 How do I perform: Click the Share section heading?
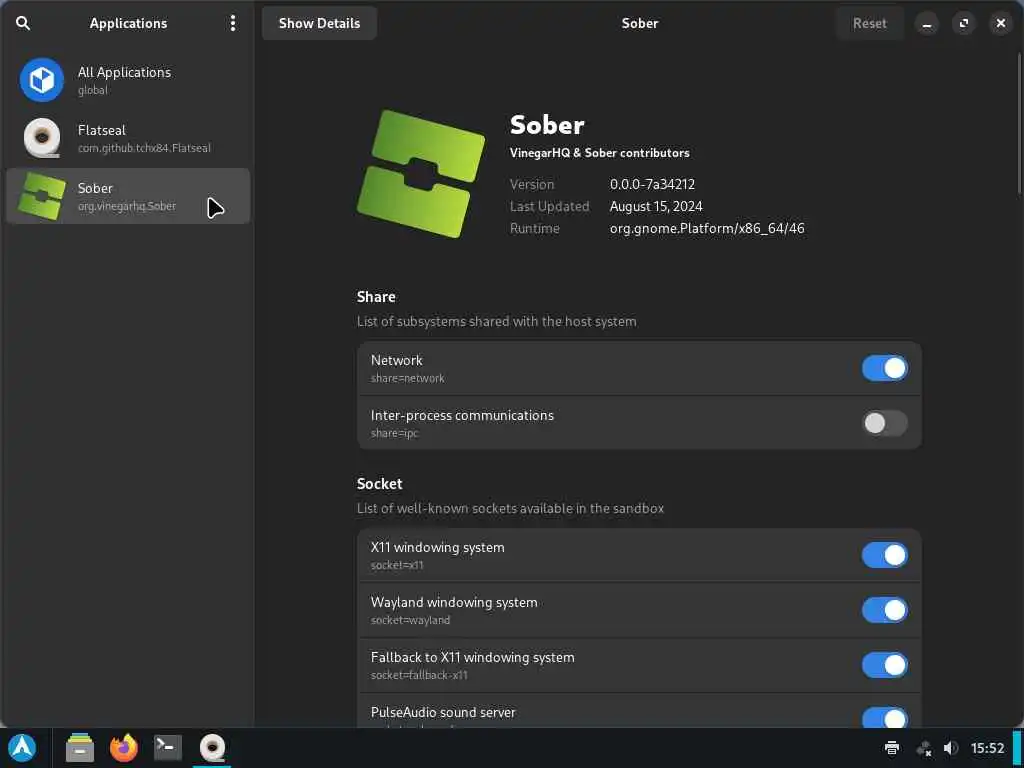(376, 296)
